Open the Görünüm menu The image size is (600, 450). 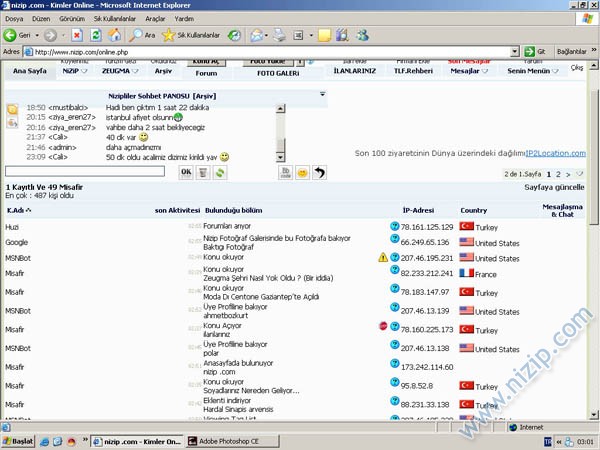pos(72,19)
